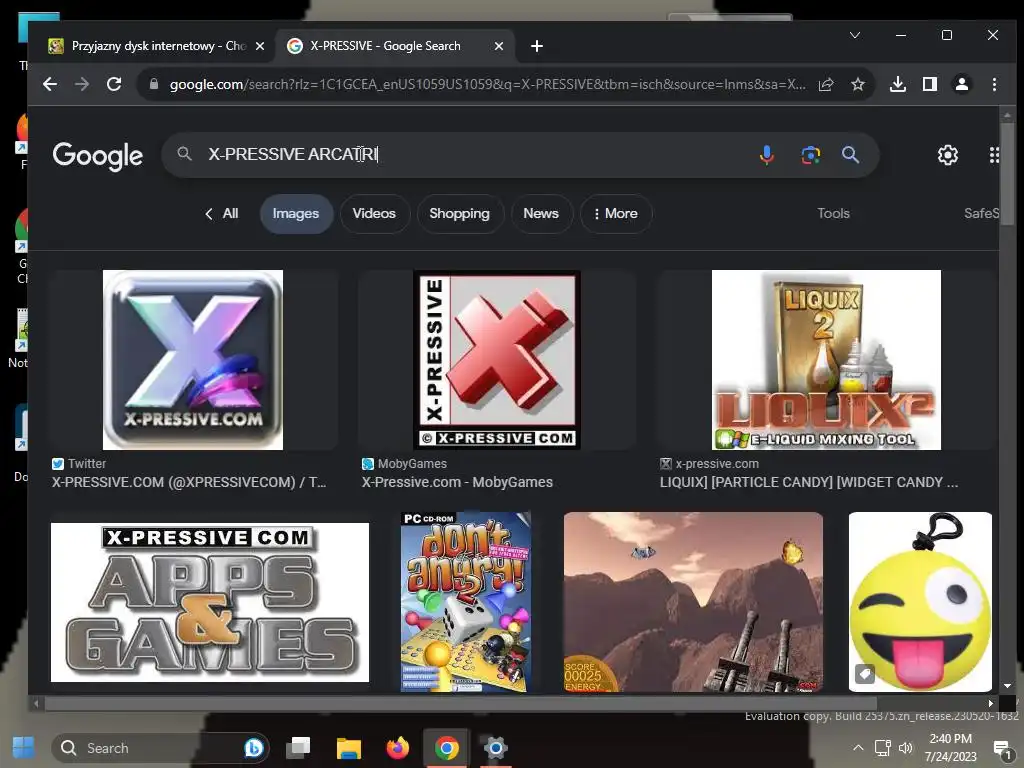Image resolution: width=1024 pixels, height=768 pixels.
Task: Open Chrome downloads from the toolbar
Action: click(898, 84)
